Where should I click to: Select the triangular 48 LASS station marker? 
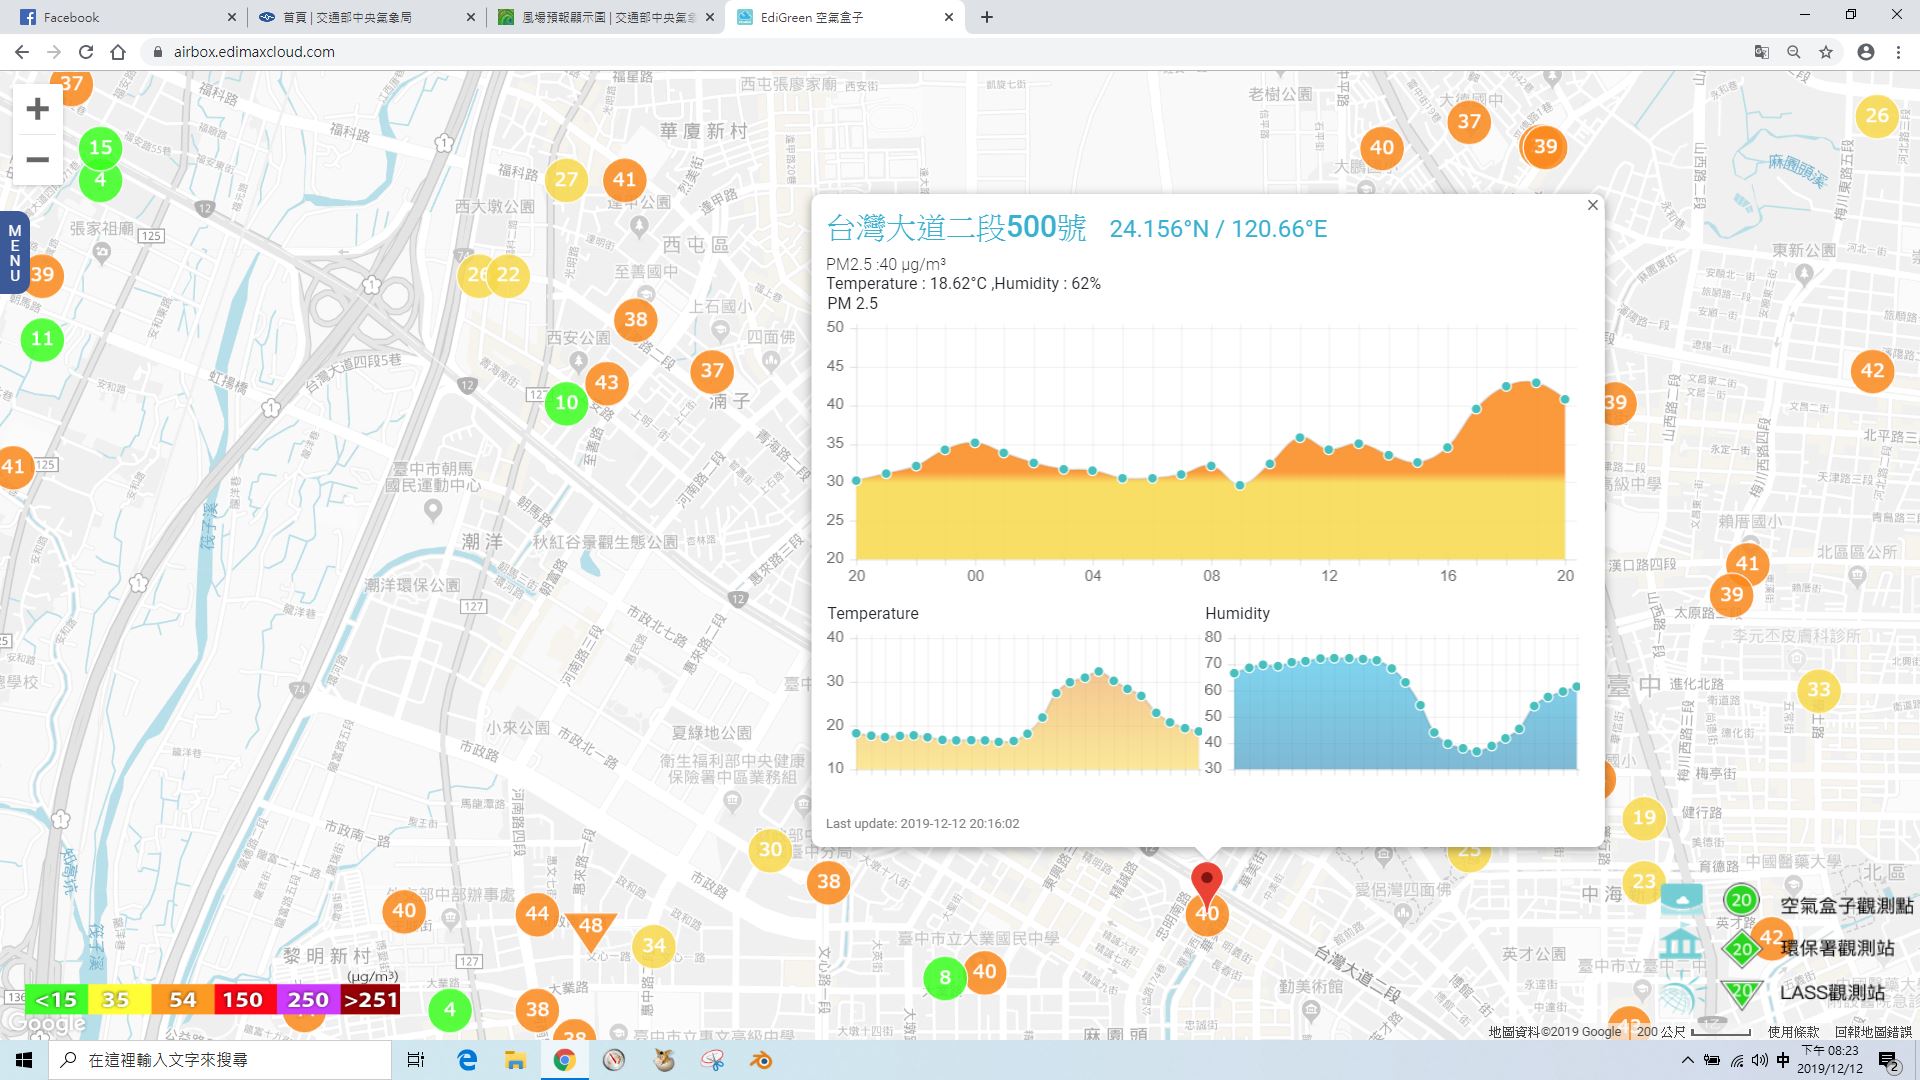click(591, 928)
